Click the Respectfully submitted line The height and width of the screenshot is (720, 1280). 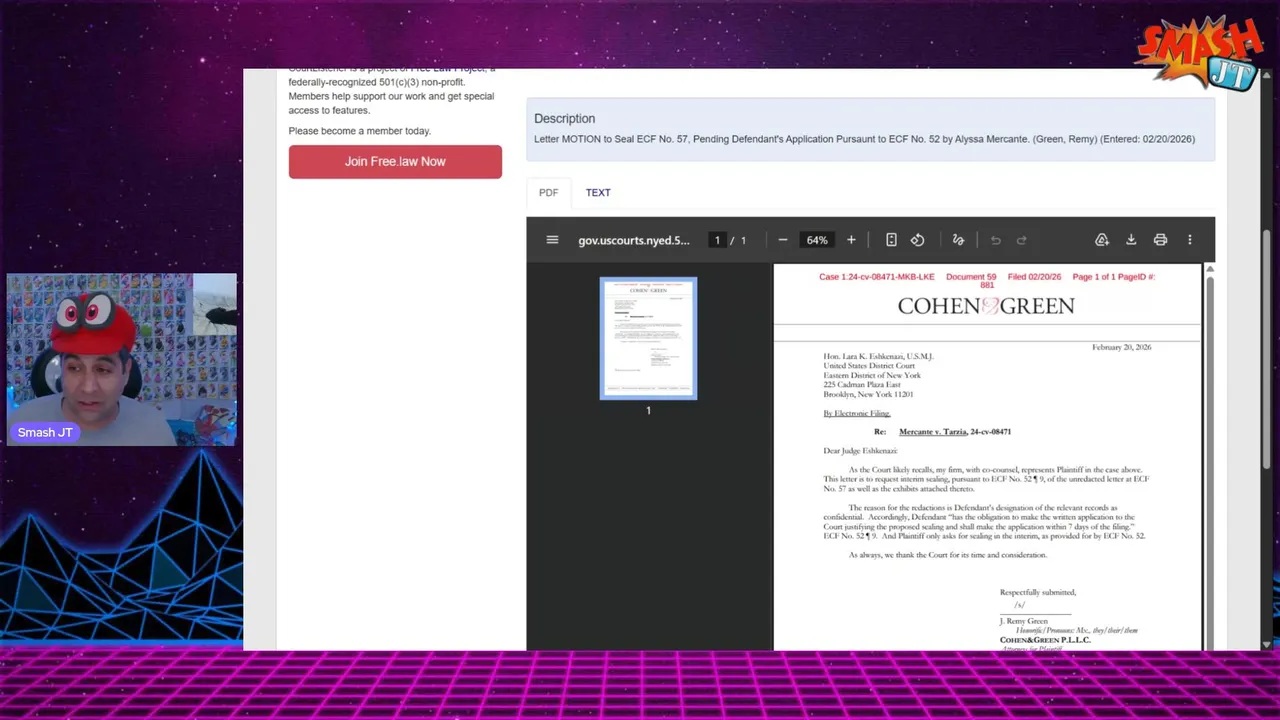[x=1037, y=592]
